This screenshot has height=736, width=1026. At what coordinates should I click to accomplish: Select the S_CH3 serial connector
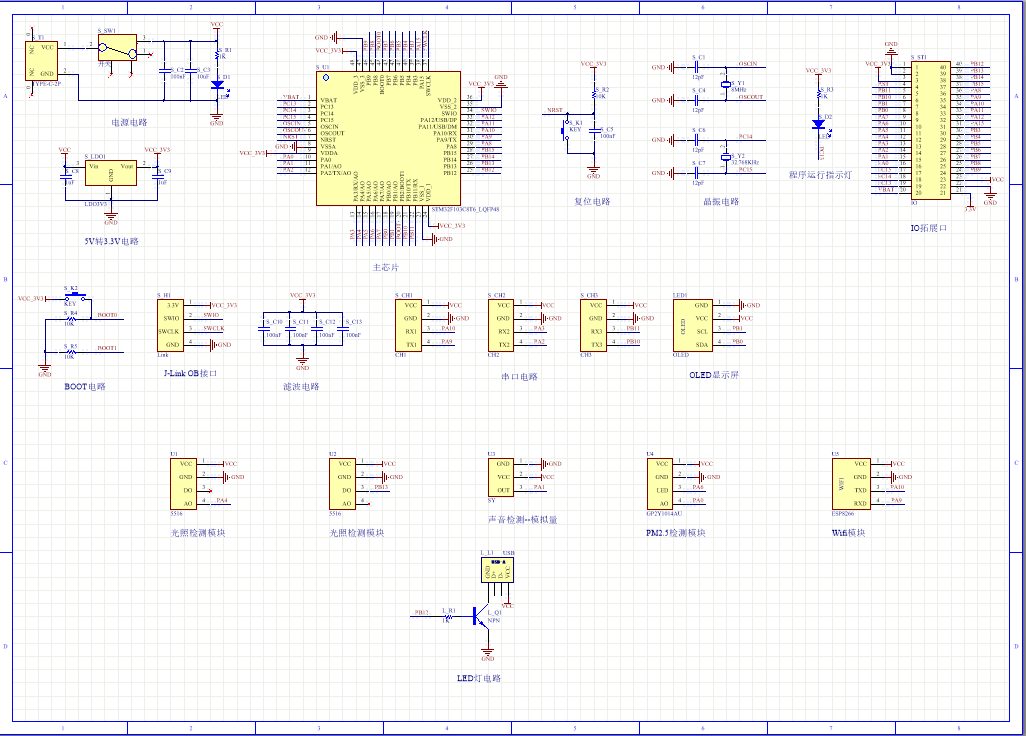(x=593, y=325)
